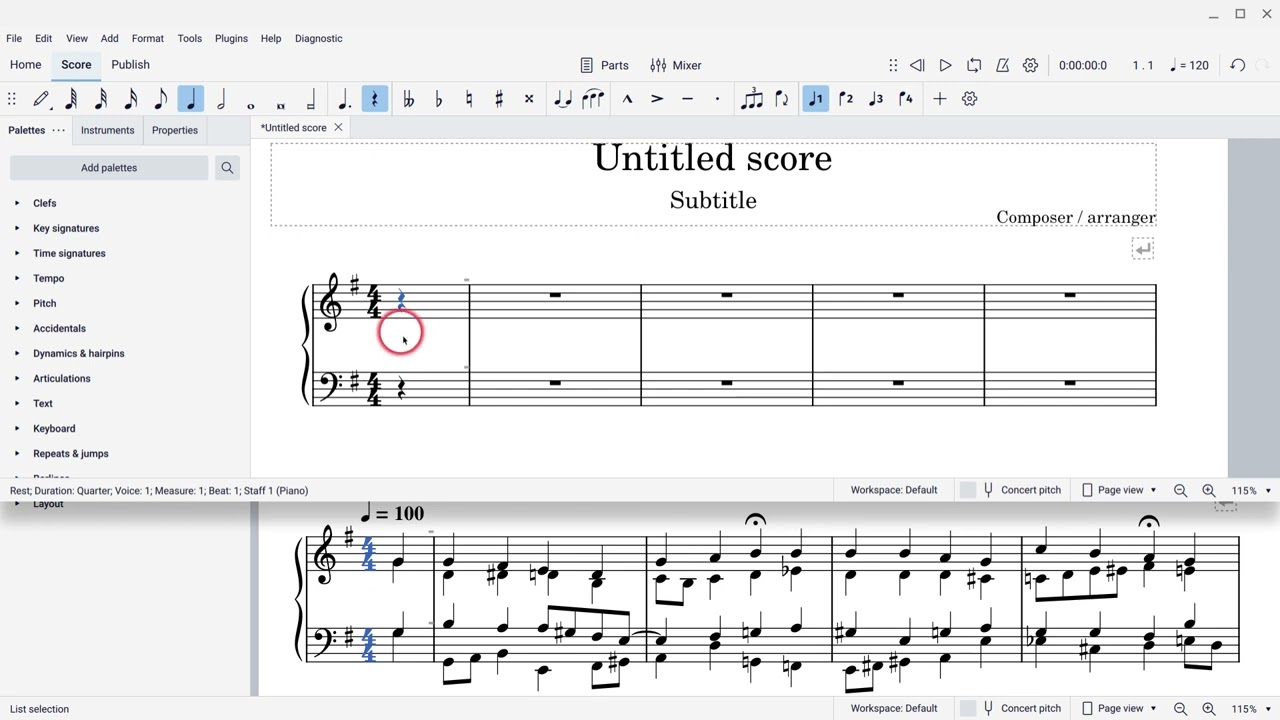1280x720 pixels.
Task: Flip note direction
Action: point(782,99)
